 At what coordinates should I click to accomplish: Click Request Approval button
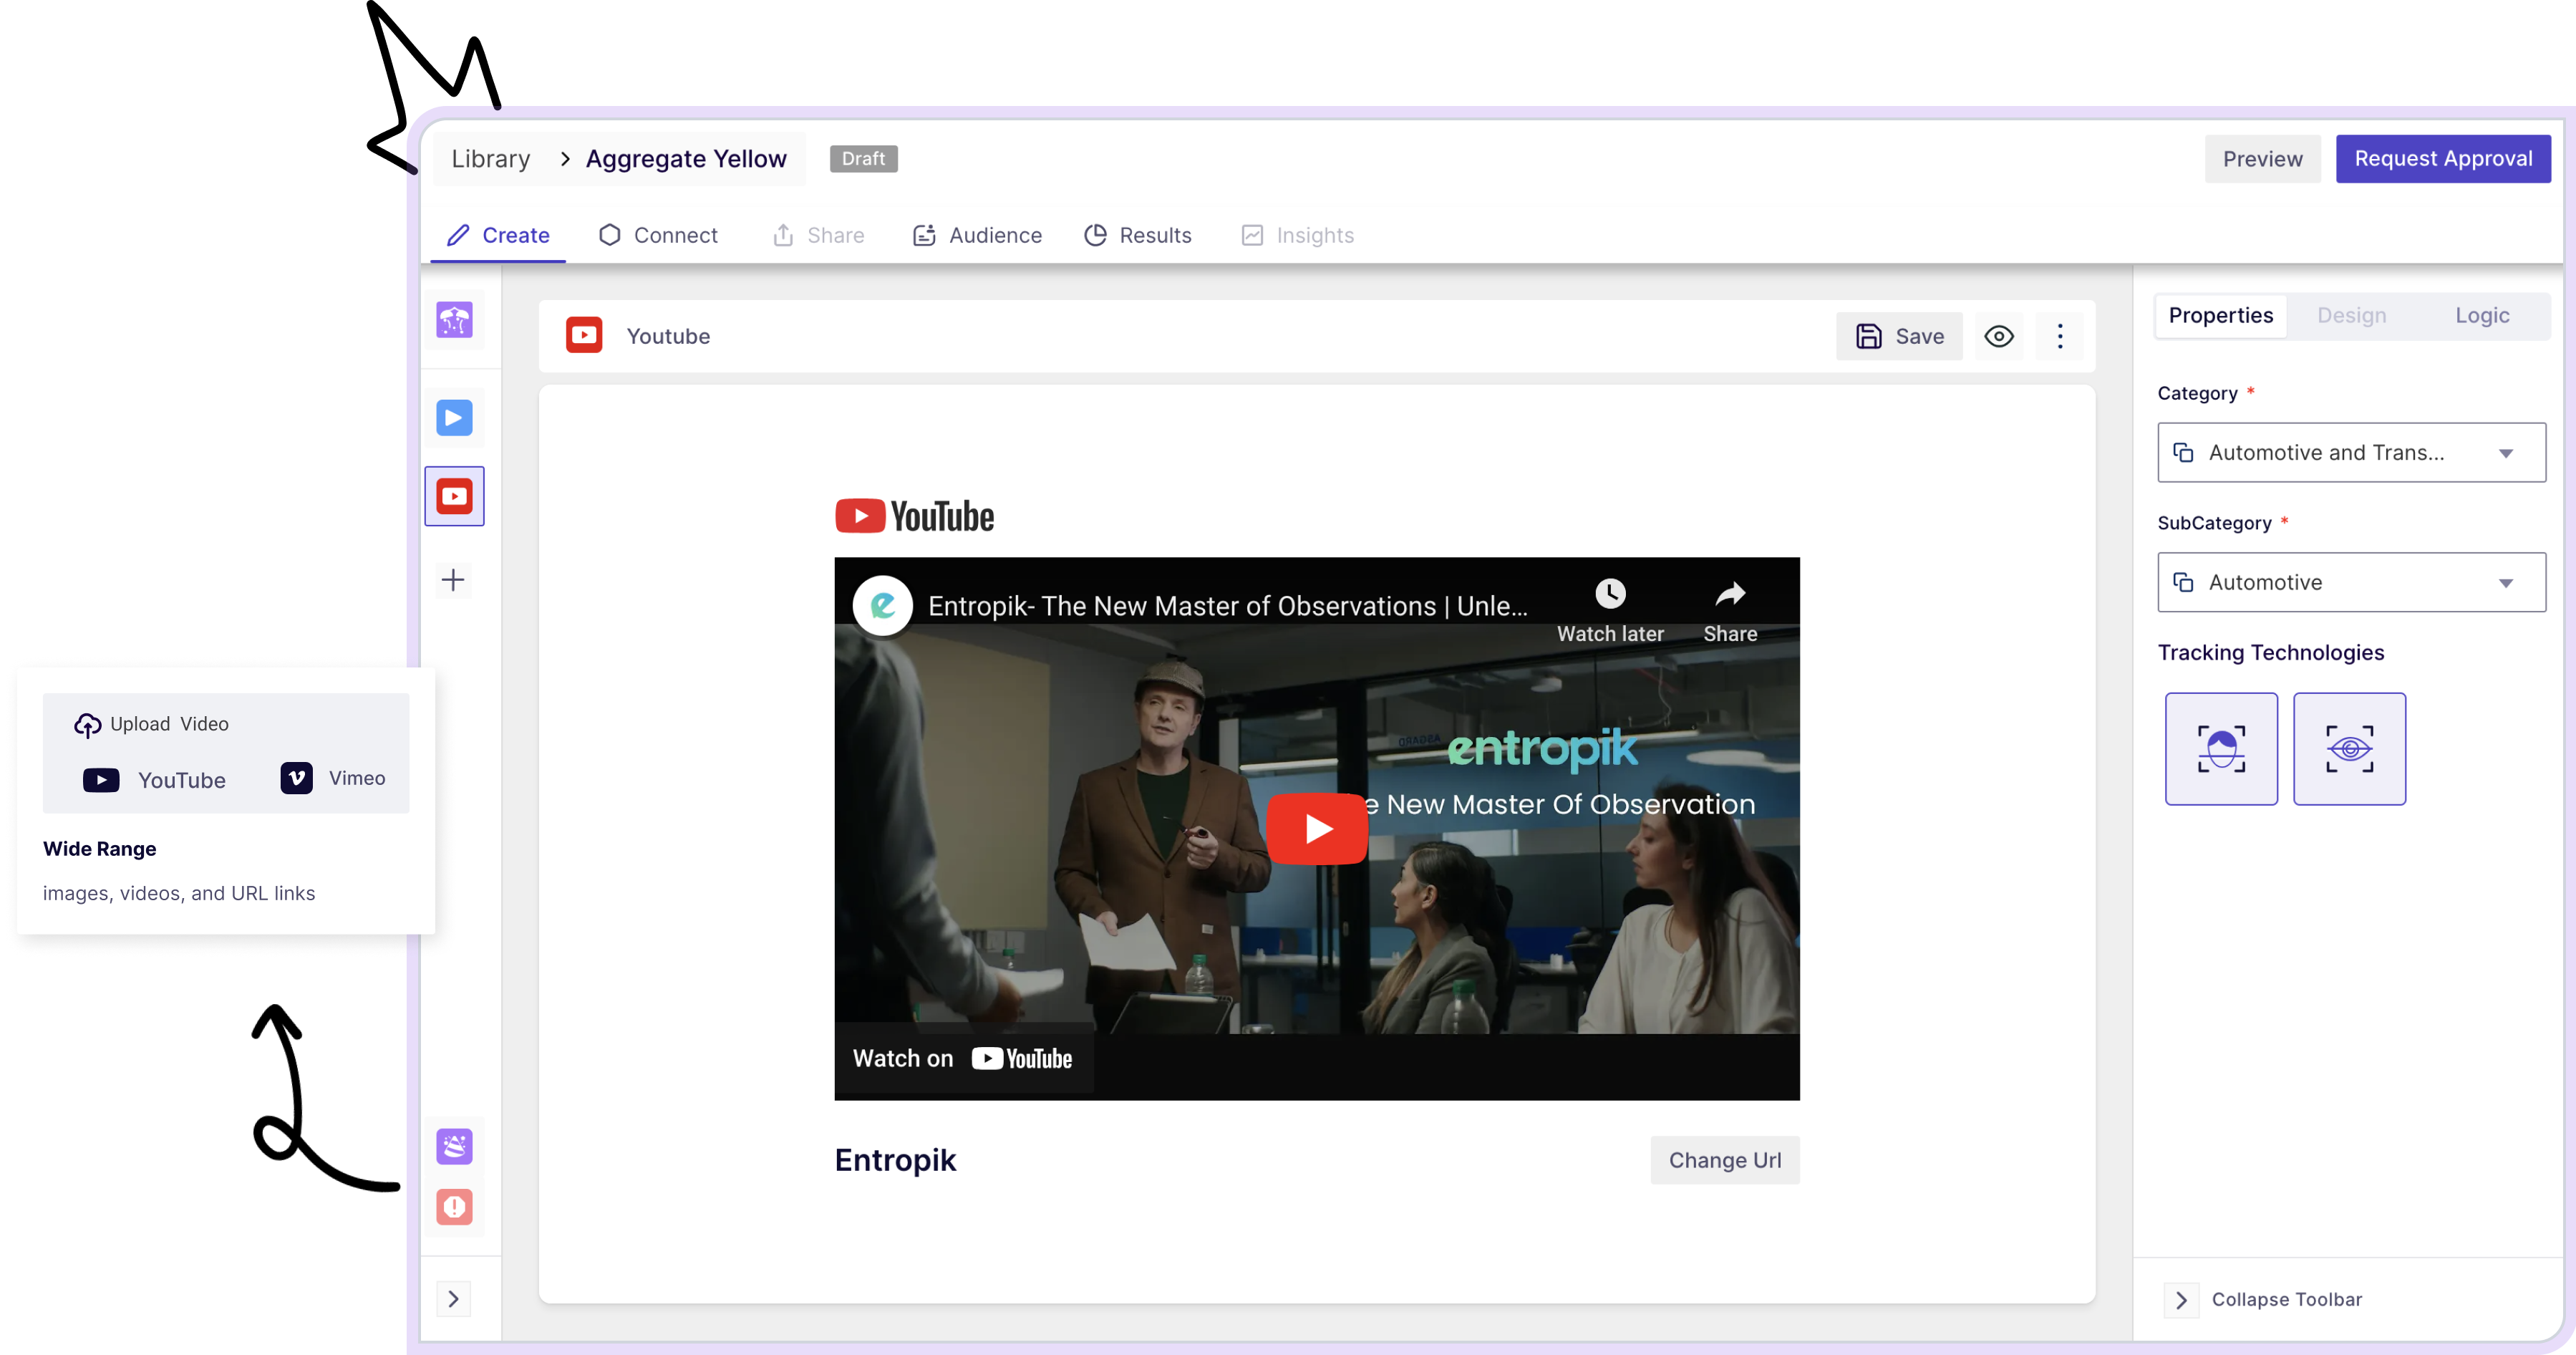(x=2443, y=159)
